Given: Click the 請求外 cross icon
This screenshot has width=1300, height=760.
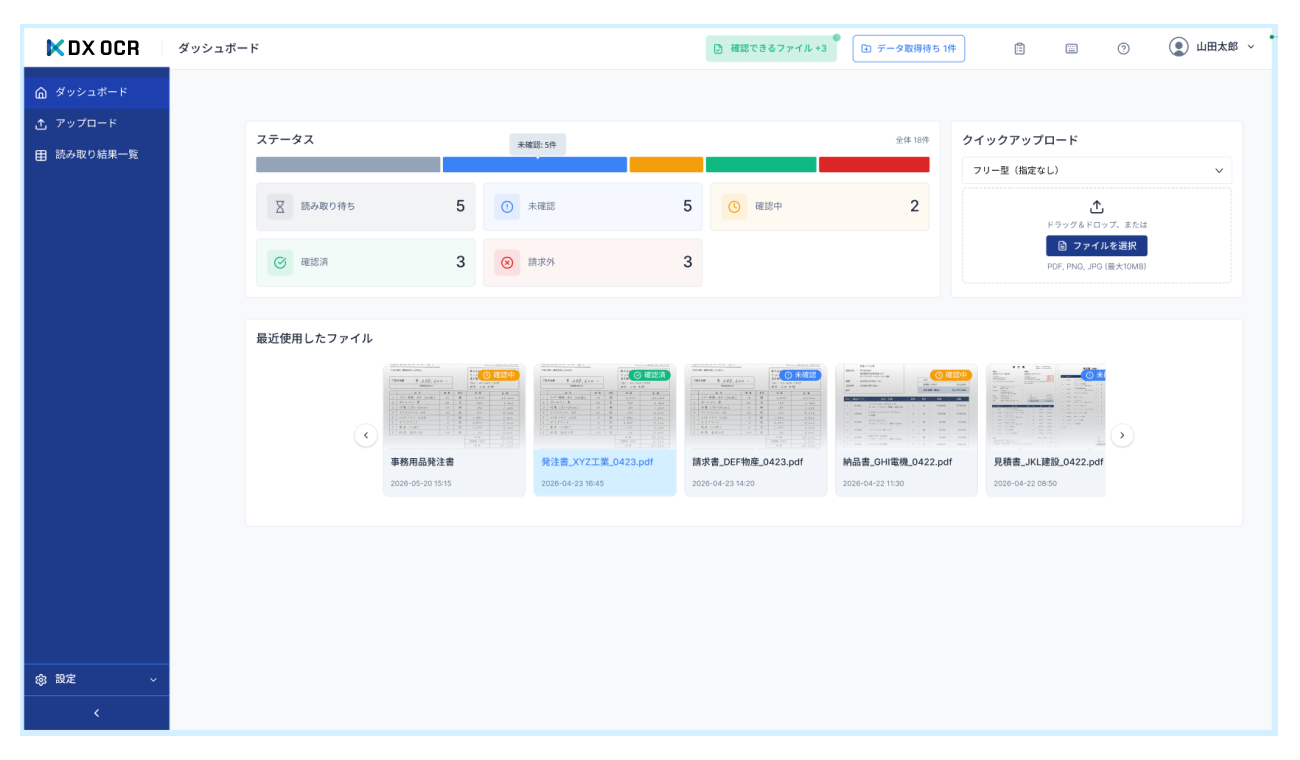Looking at the screenshot, I should point(507,262).
